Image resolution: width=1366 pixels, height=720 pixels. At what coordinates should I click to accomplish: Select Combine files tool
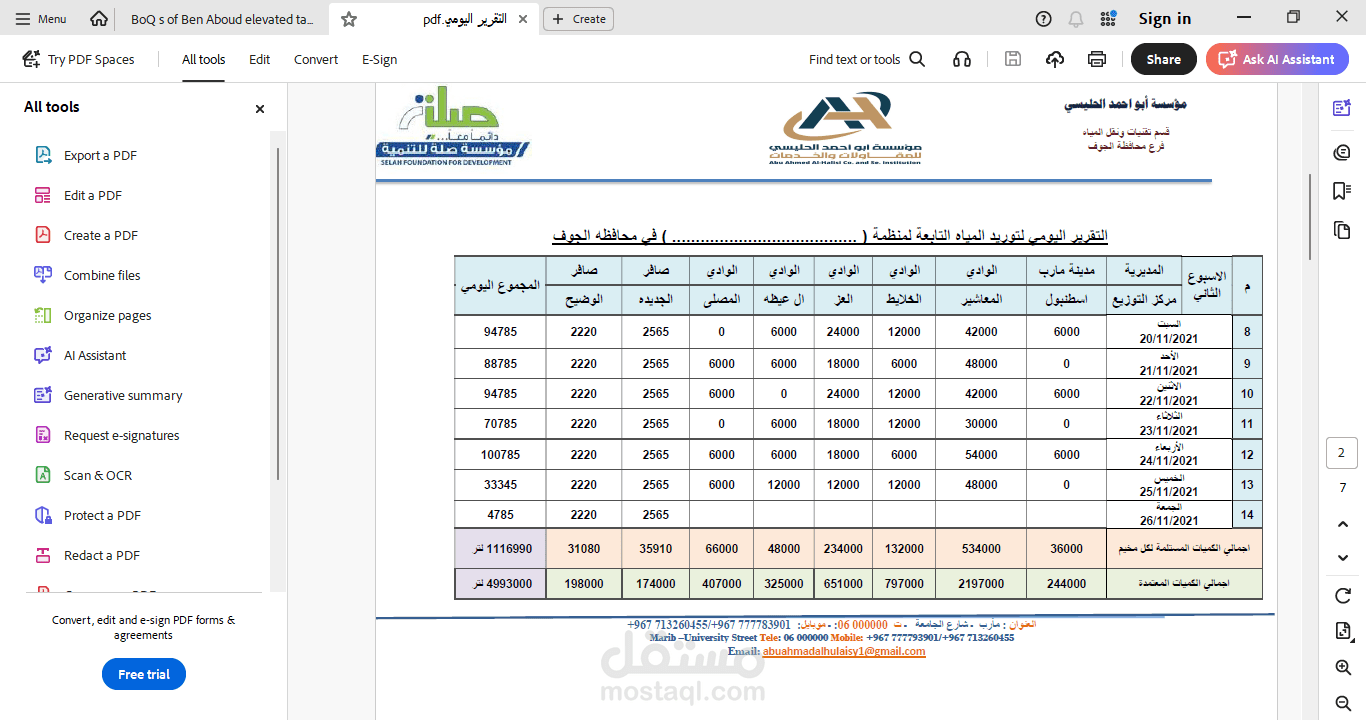[x=102, y=275]
